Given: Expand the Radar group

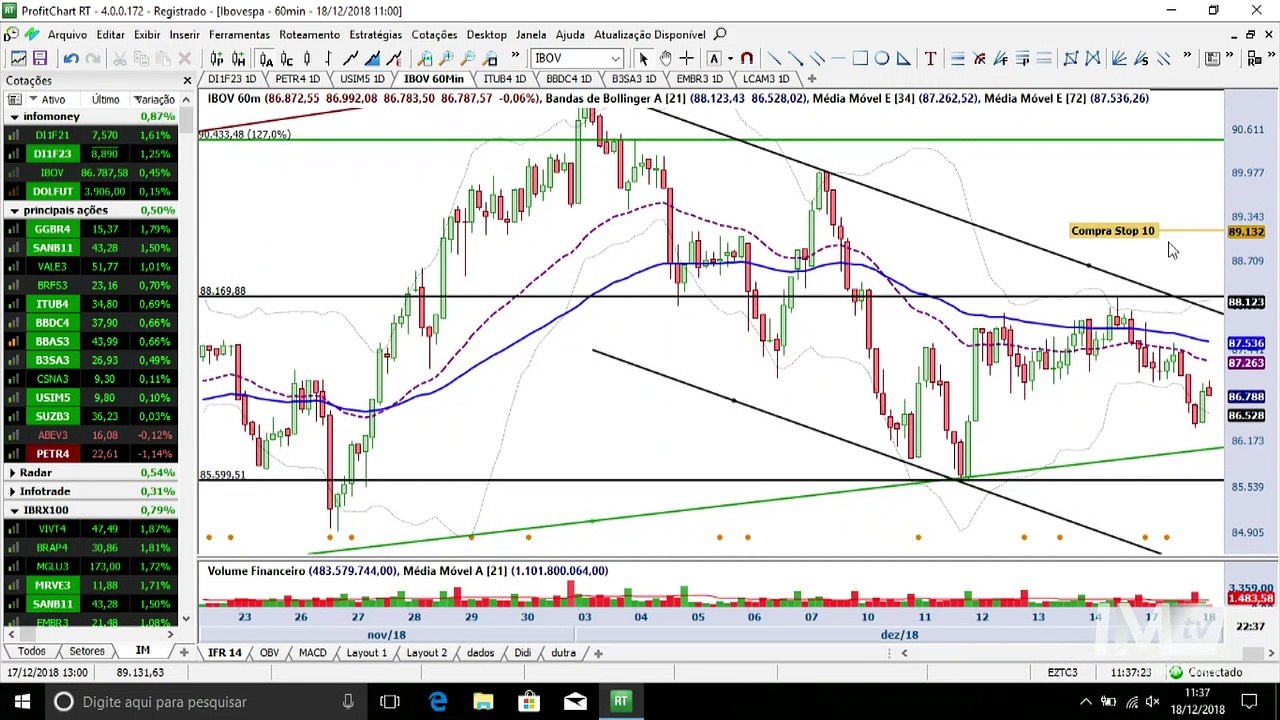Looking at the screenshot, I should click(12, 473).
